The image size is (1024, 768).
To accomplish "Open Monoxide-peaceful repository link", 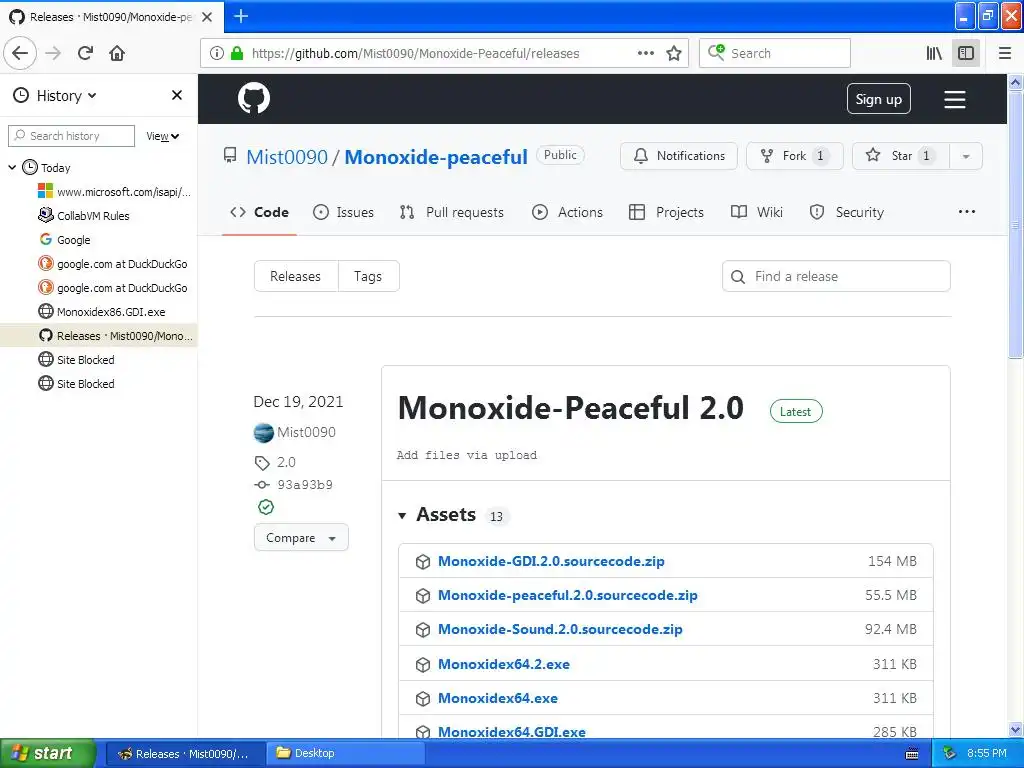I will [x=436, y=157].
